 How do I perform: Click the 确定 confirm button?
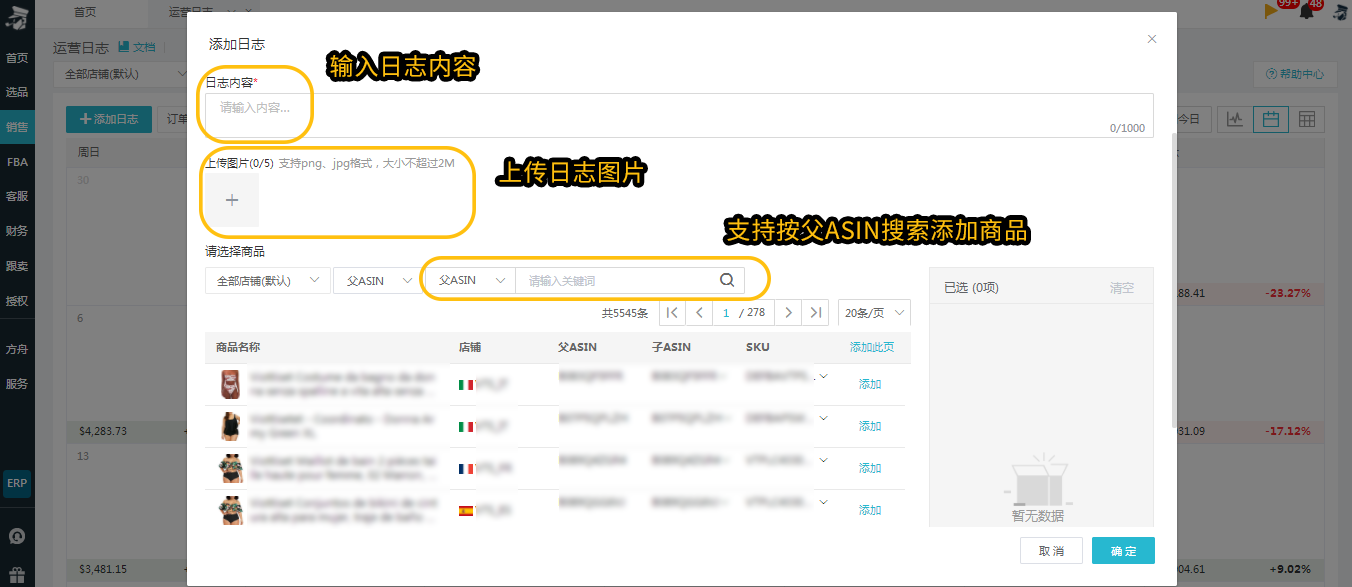[x=1123, y=551]
